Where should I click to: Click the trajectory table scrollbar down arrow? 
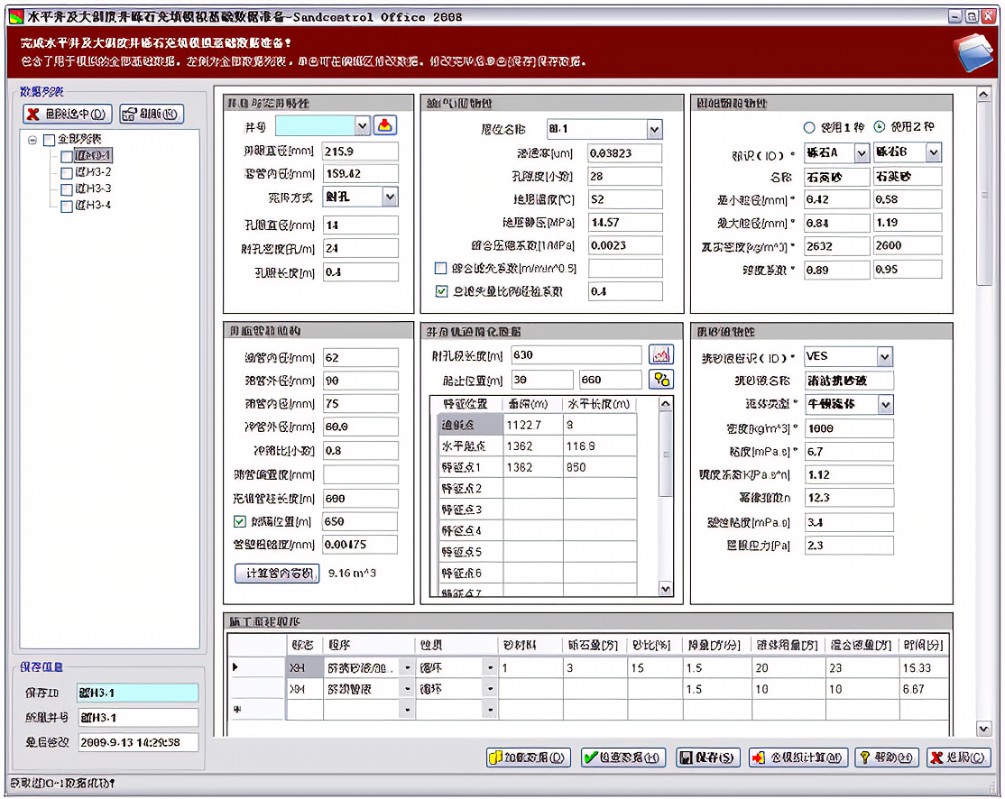pyautogui.click(x=665, y=589)
